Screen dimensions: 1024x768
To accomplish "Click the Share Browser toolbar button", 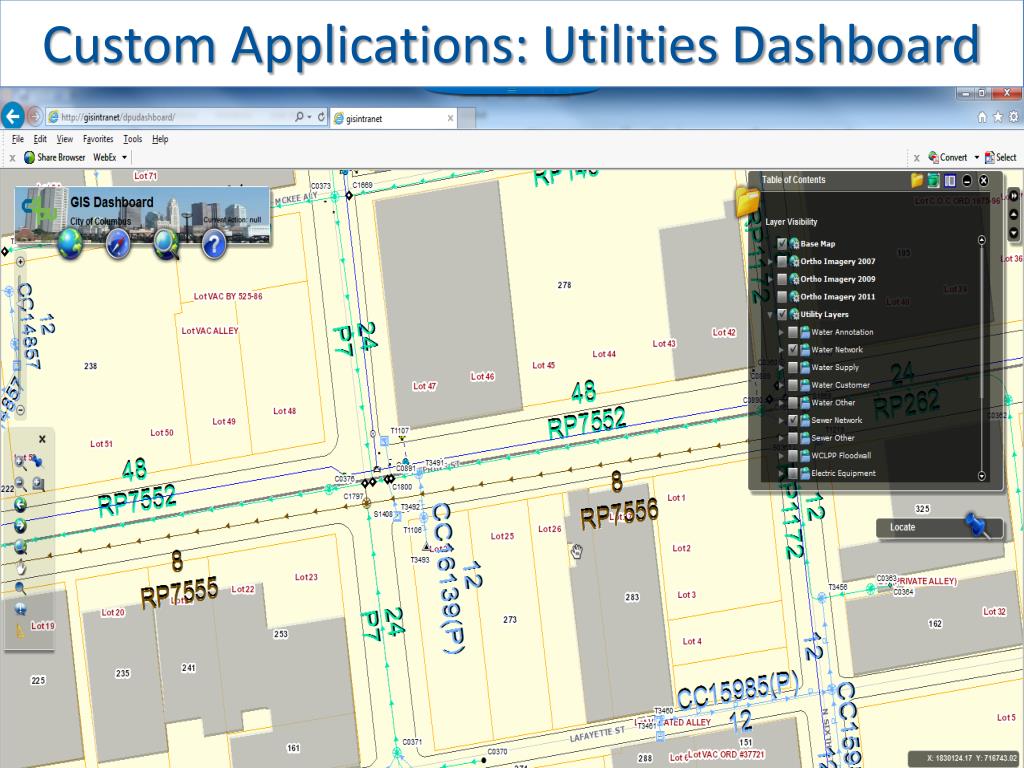I will coord(55,157).
